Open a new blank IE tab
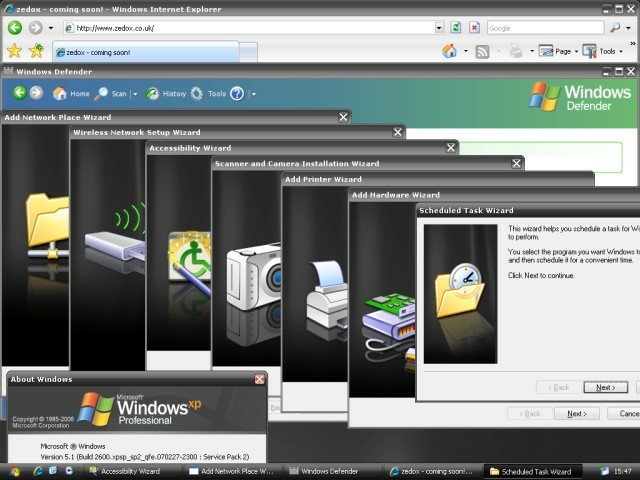 point(248,52)
